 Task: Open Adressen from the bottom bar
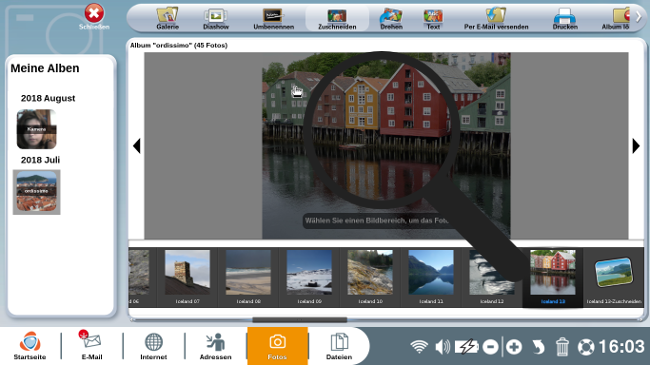point(216,346)
